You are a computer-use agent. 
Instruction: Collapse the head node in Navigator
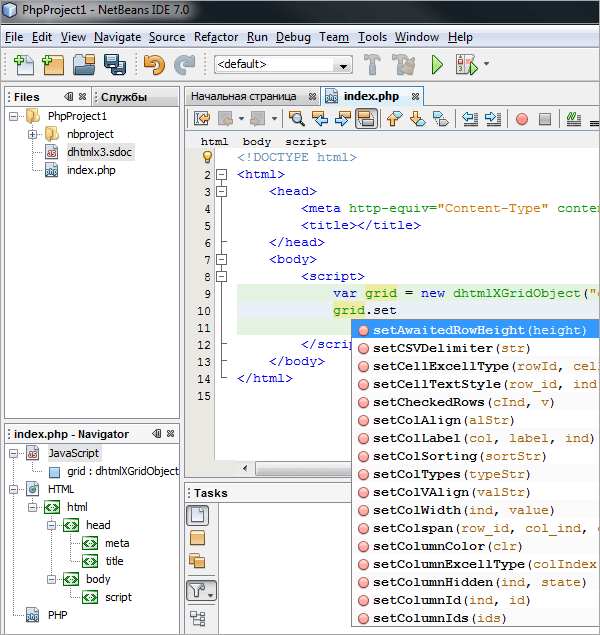click(x=53, y=525)
